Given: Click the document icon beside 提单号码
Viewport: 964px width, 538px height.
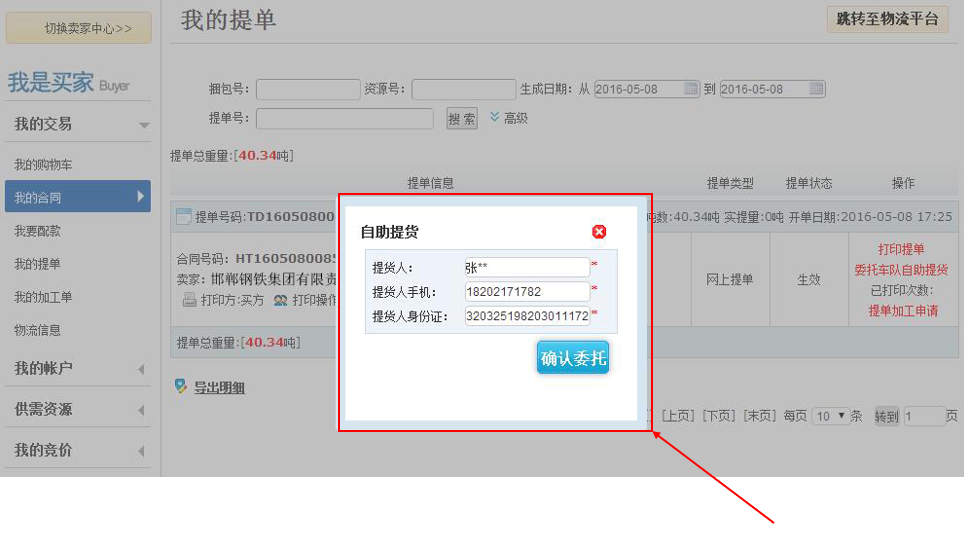Looking at the screenshot, I should click(183, 216).
